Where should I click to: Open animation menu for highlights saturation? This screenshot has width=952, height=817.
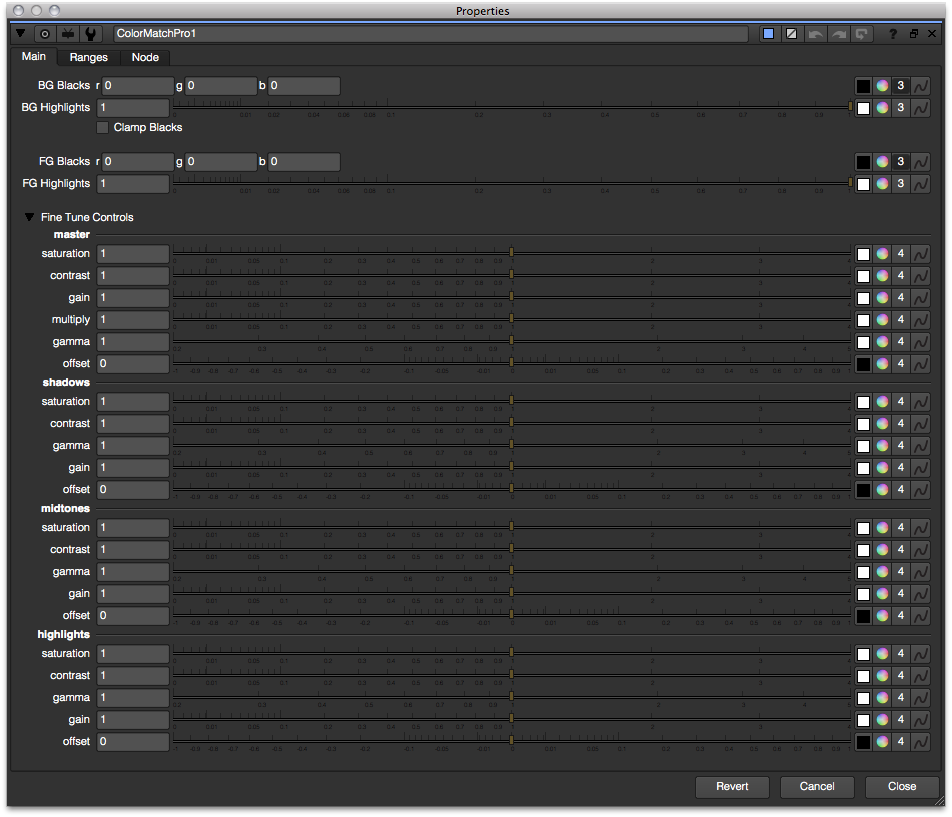921,654
